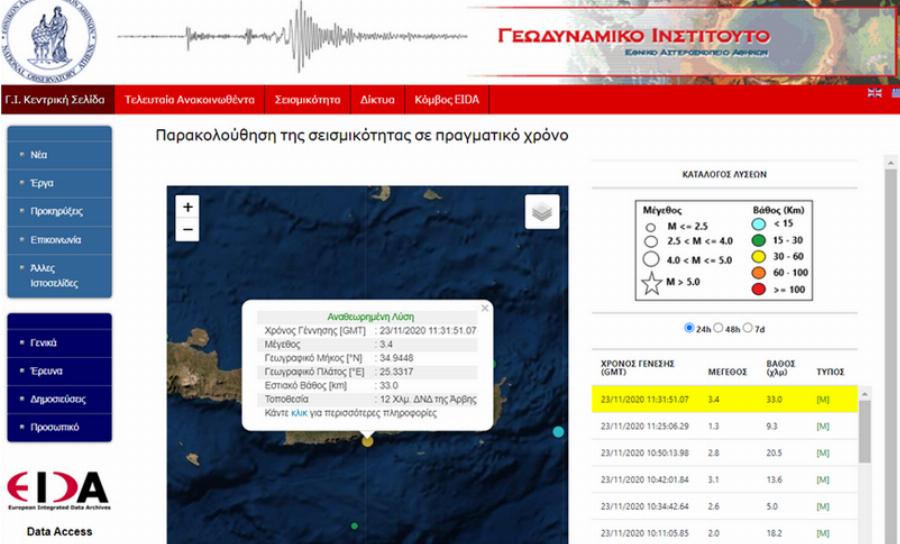Screen dimensions: 900x544
Task: Click the red >= 100 depth legend swatch
Action: 758,289
